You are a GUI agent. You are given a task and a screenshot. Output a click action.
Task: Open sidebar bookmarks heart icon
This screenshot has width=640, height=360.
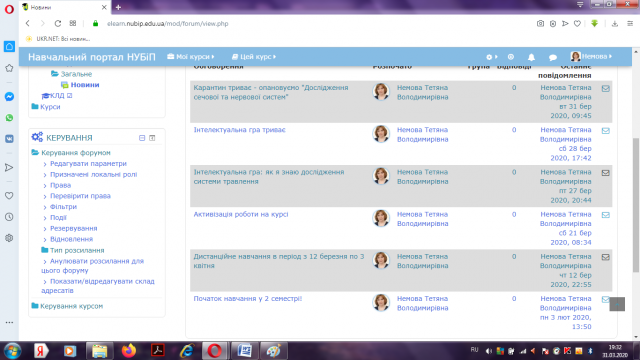click(9, 196)
